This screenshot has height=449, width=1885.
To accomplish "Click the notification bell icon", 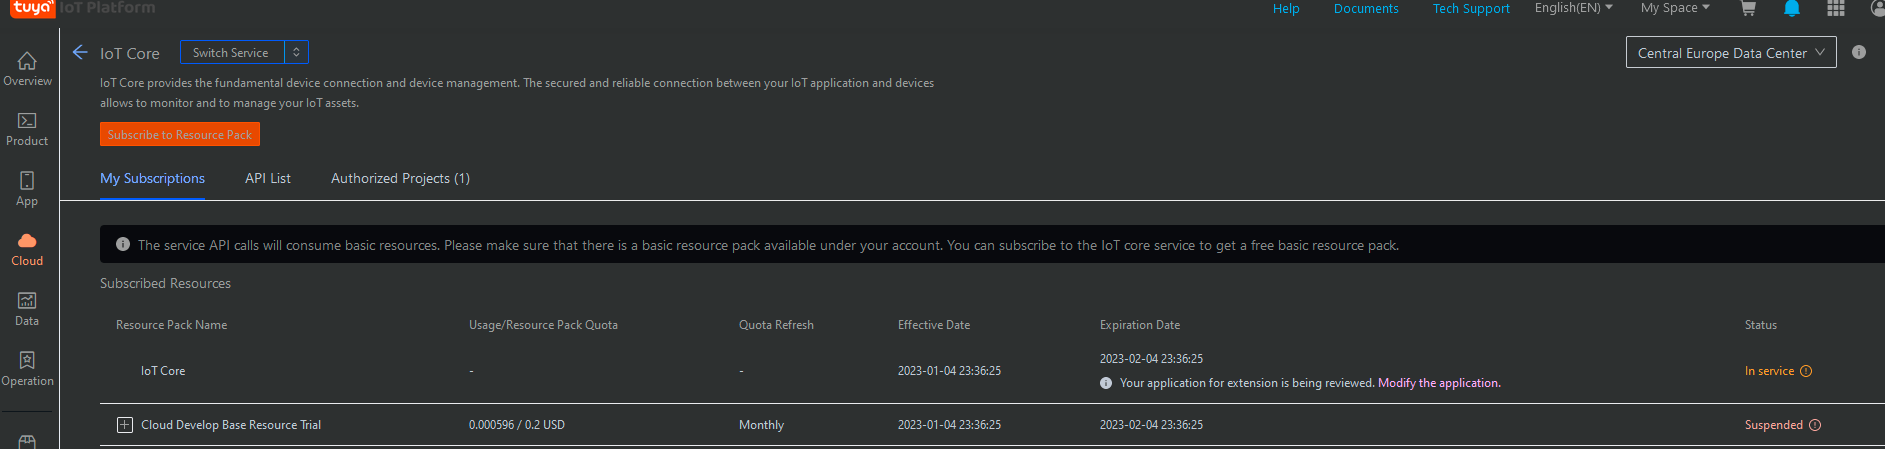I will click(1792, 9).
